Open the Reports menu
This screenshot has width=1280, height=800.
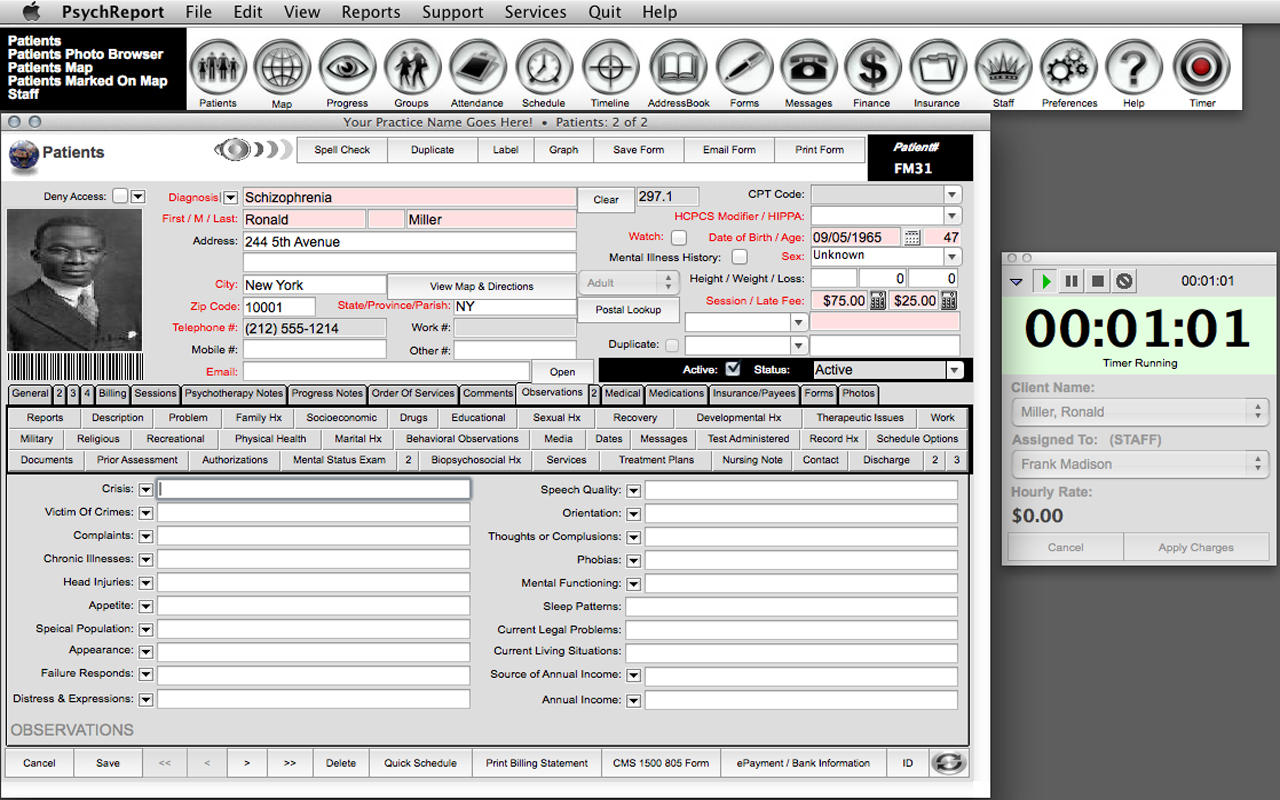[x=371, y=12]
